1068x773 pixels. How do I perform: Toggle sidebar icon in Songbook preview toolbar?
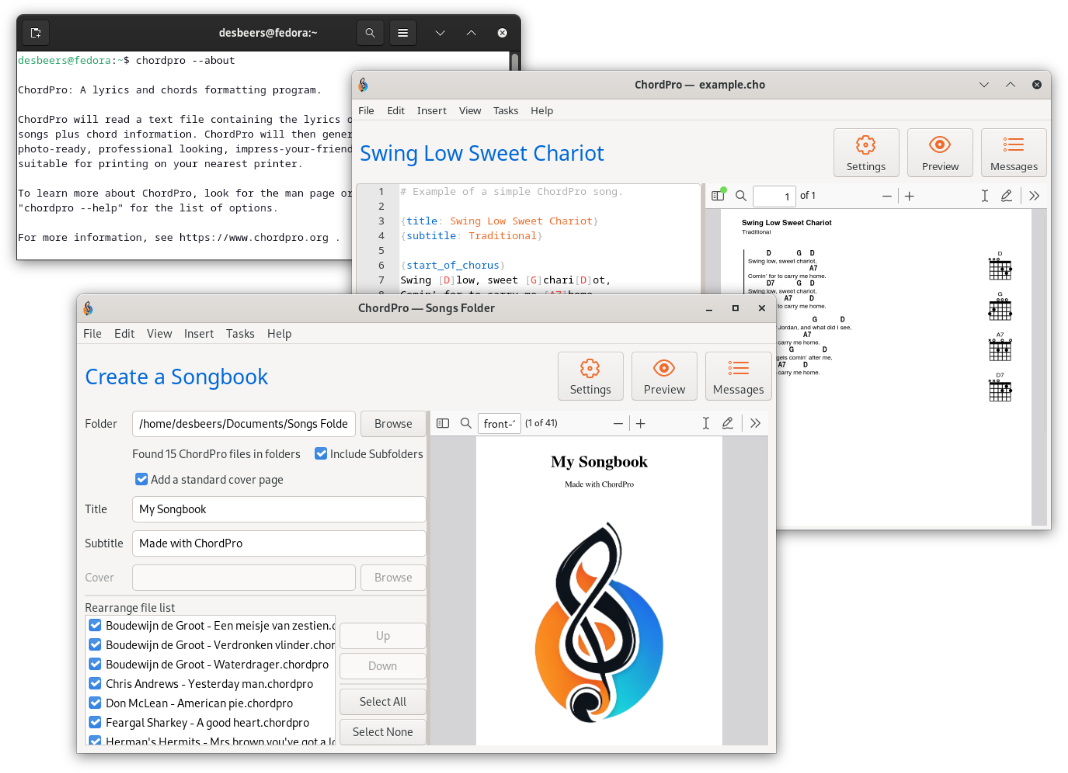(443, 423)
